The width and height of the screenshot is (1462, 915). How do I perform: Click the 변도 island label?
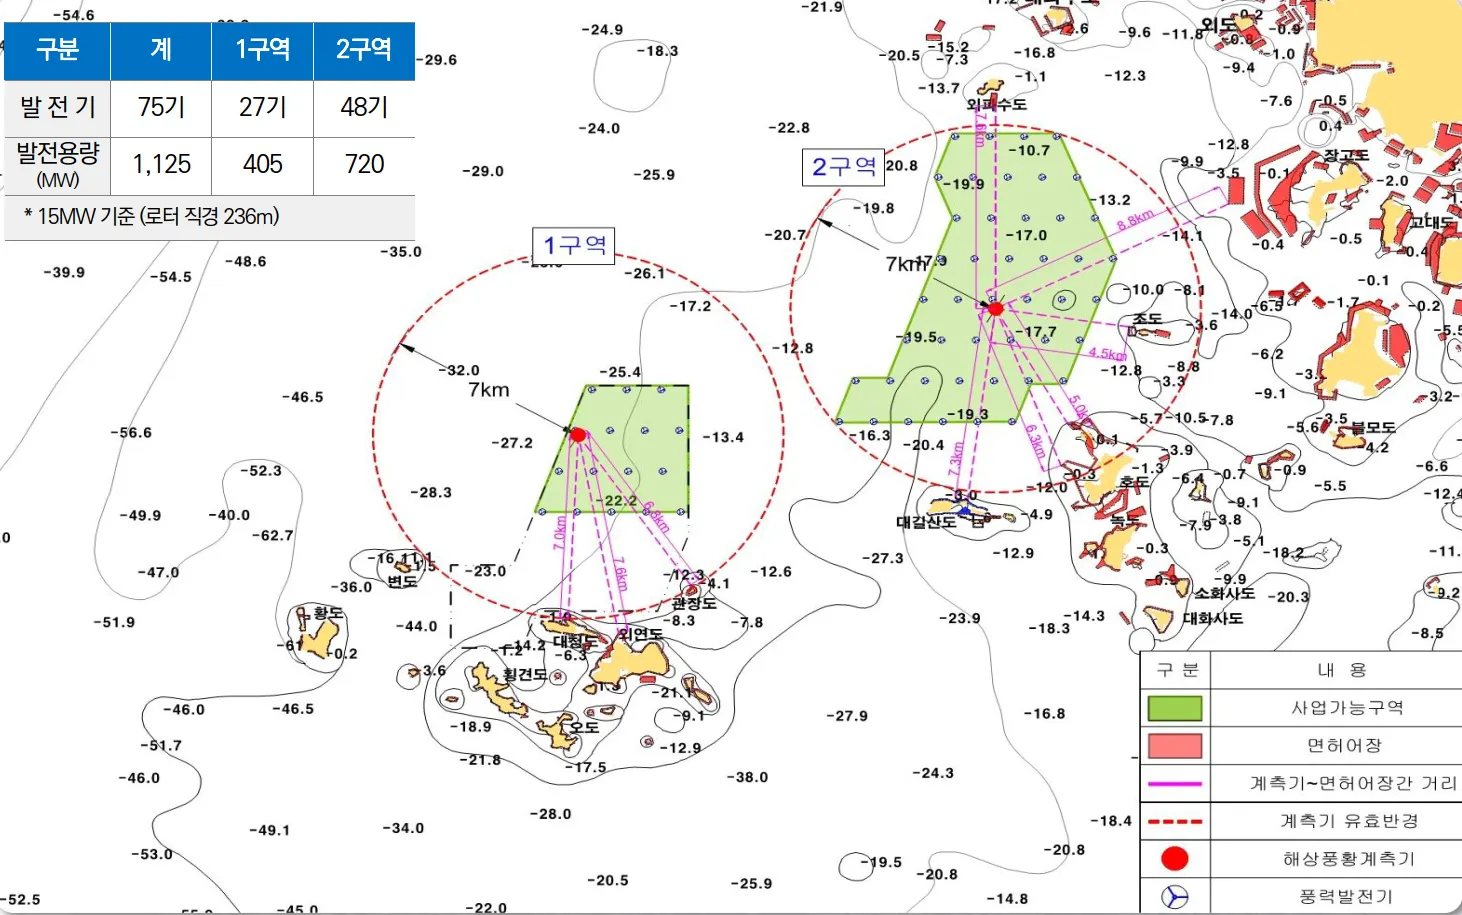(402, 581)
